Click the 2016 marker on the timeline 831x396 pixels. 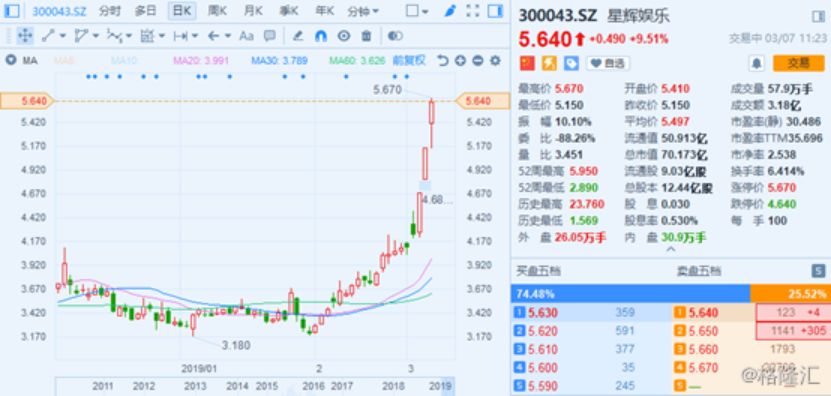point(313,386)
